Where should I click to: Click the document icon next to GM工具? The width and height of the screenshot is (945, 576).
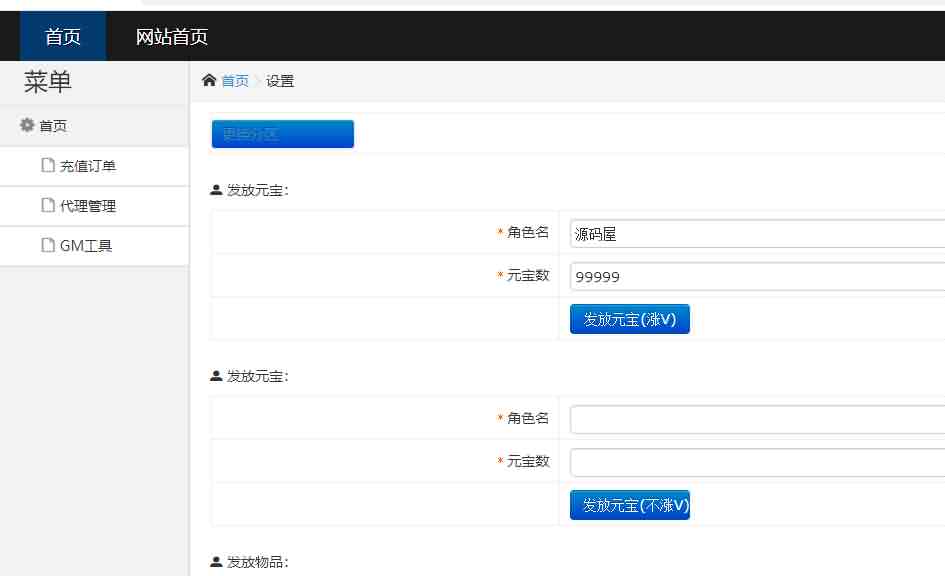click(46, 245)
